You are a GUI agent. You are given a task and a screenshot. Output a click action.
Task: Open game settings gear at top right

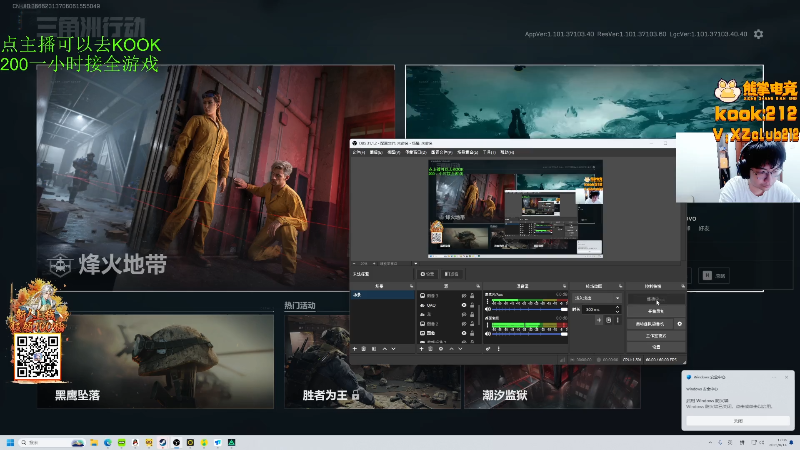(x=759, y=34)
